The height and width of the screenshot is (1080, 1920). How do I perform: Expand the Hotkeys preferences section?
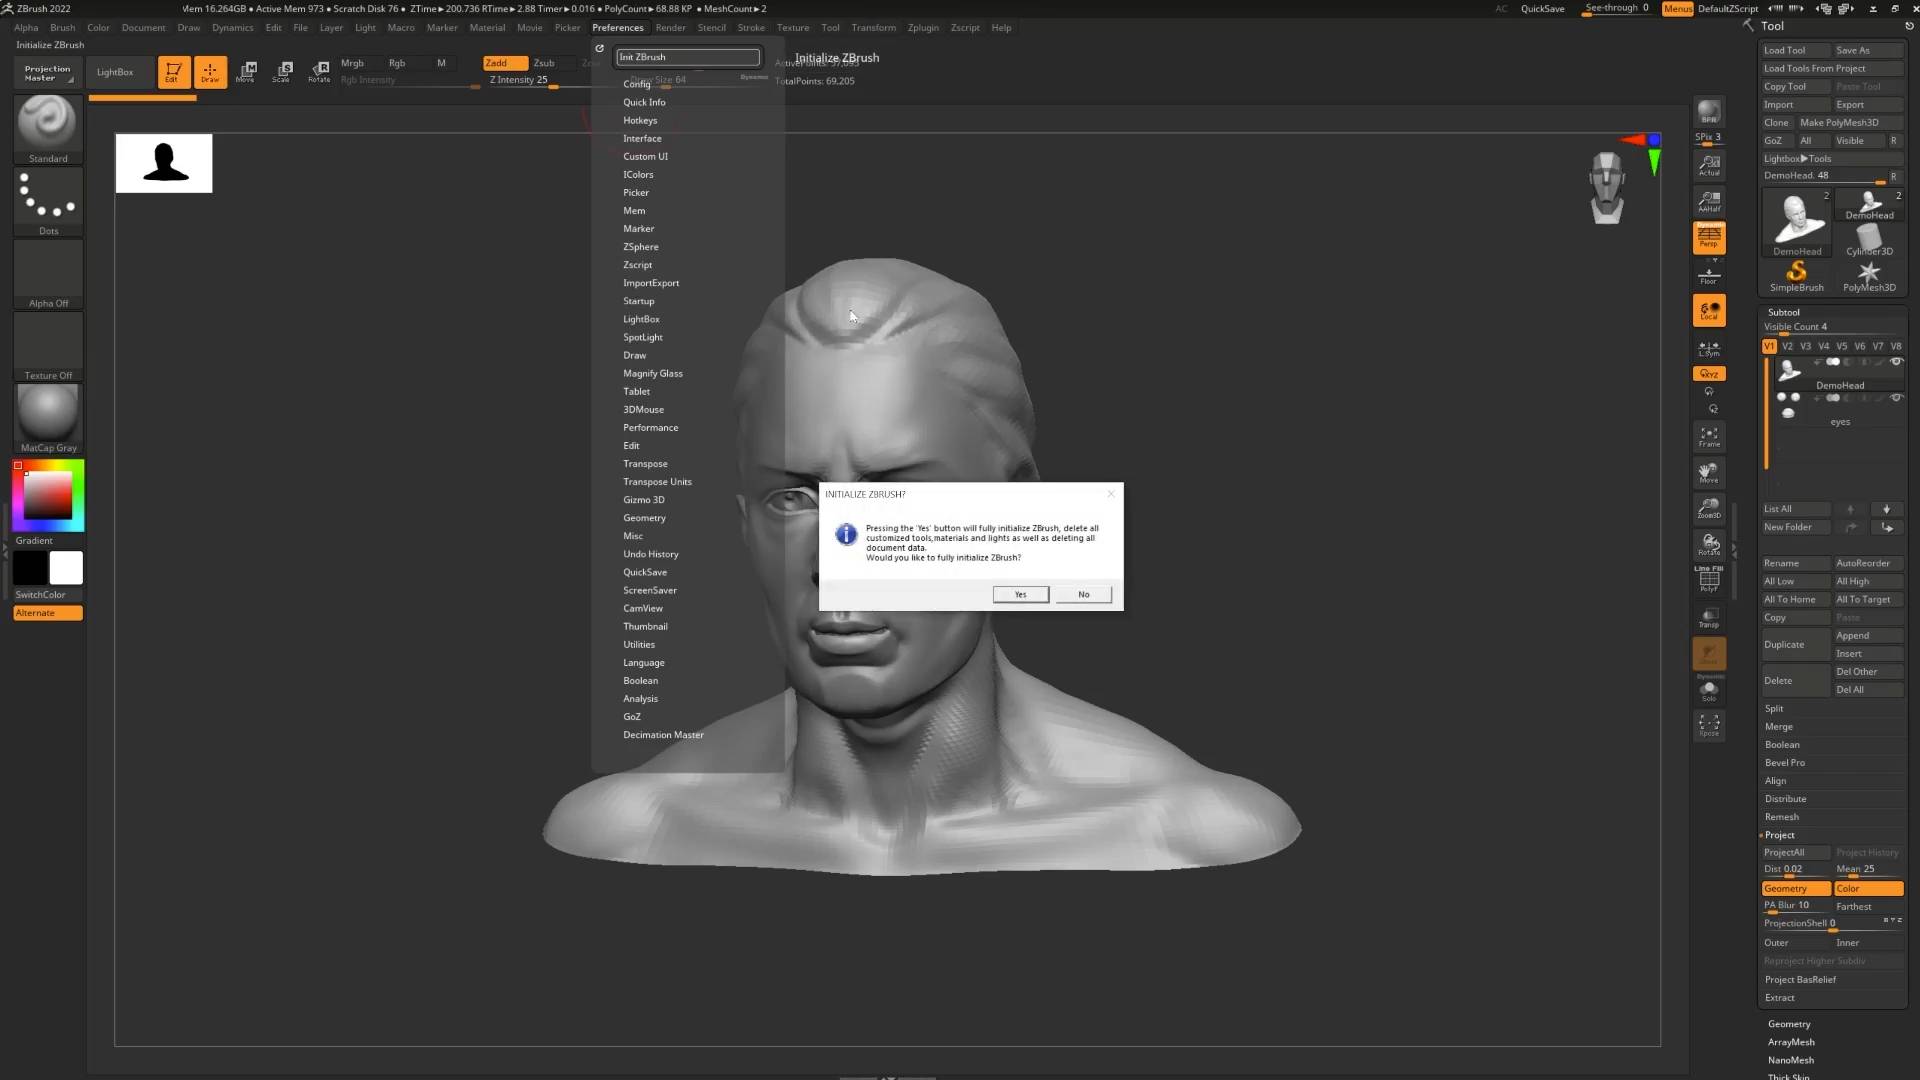(x=640, y=120)
